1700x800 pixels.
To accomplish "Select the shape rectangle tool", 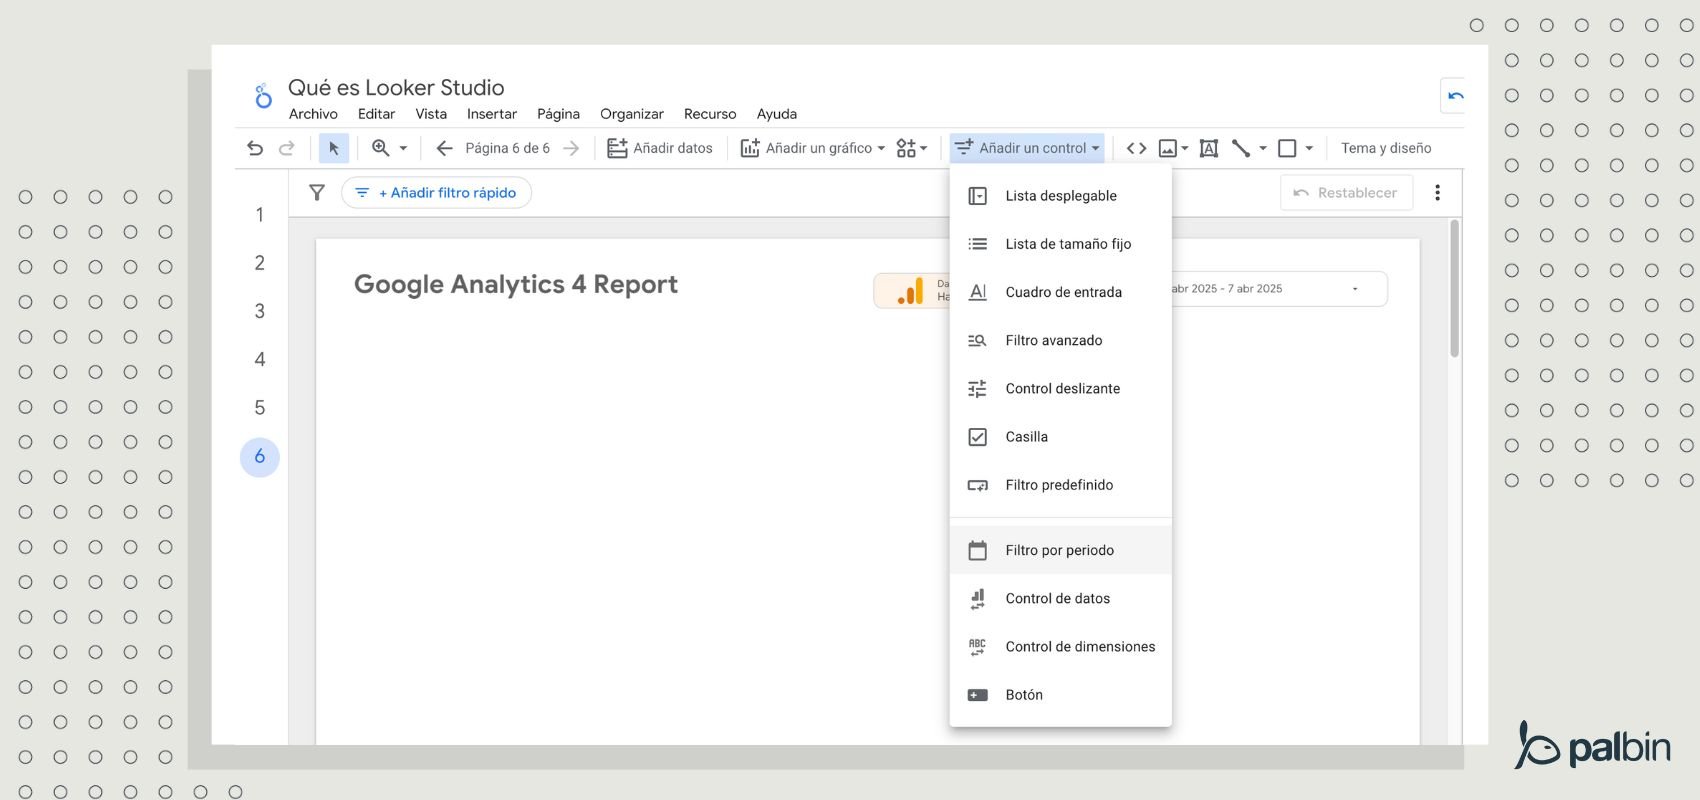I will 1288,148.
